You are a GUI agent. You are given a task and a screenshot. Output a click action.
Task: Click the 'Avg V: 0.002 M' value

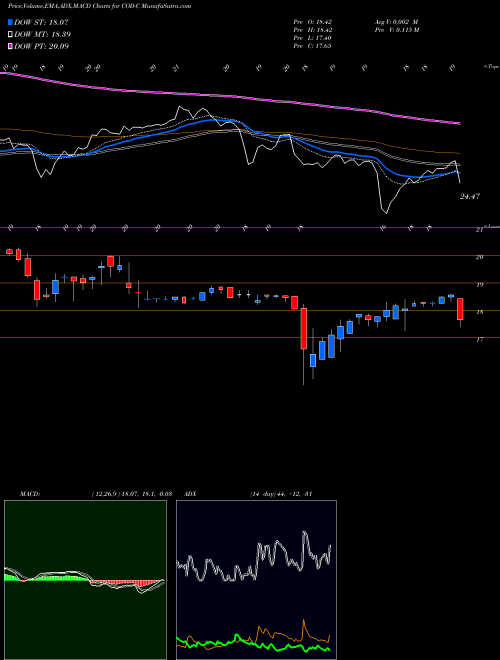(x=396, y=22)
